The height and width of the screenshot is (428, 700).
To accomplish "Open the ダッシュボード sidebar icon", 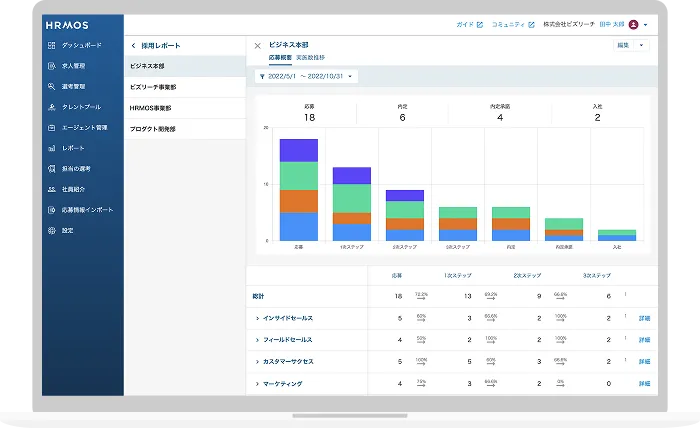I will click(52, 46).
